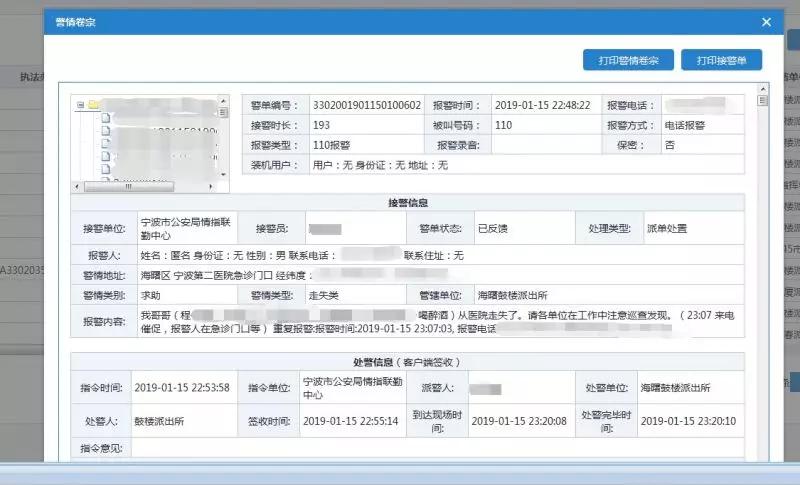Click the 处警完毕时间 value 2019-01-15 23:20:10
800x485 pixels.
tap(688, 421)
